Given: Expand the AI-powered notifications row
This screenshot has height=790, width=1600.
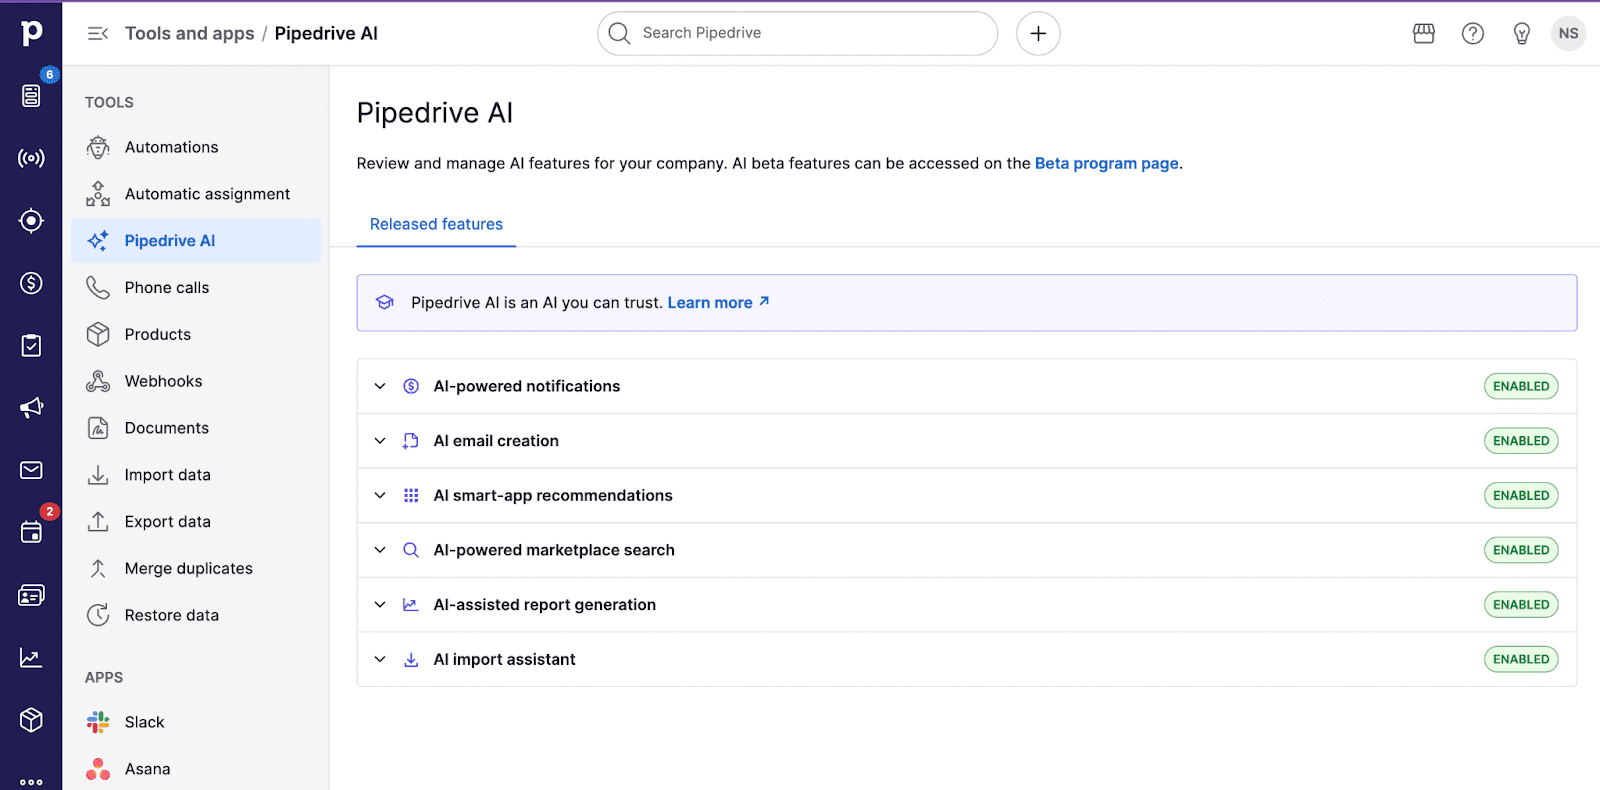Looking at the screenshot, I should pos(380,386).
